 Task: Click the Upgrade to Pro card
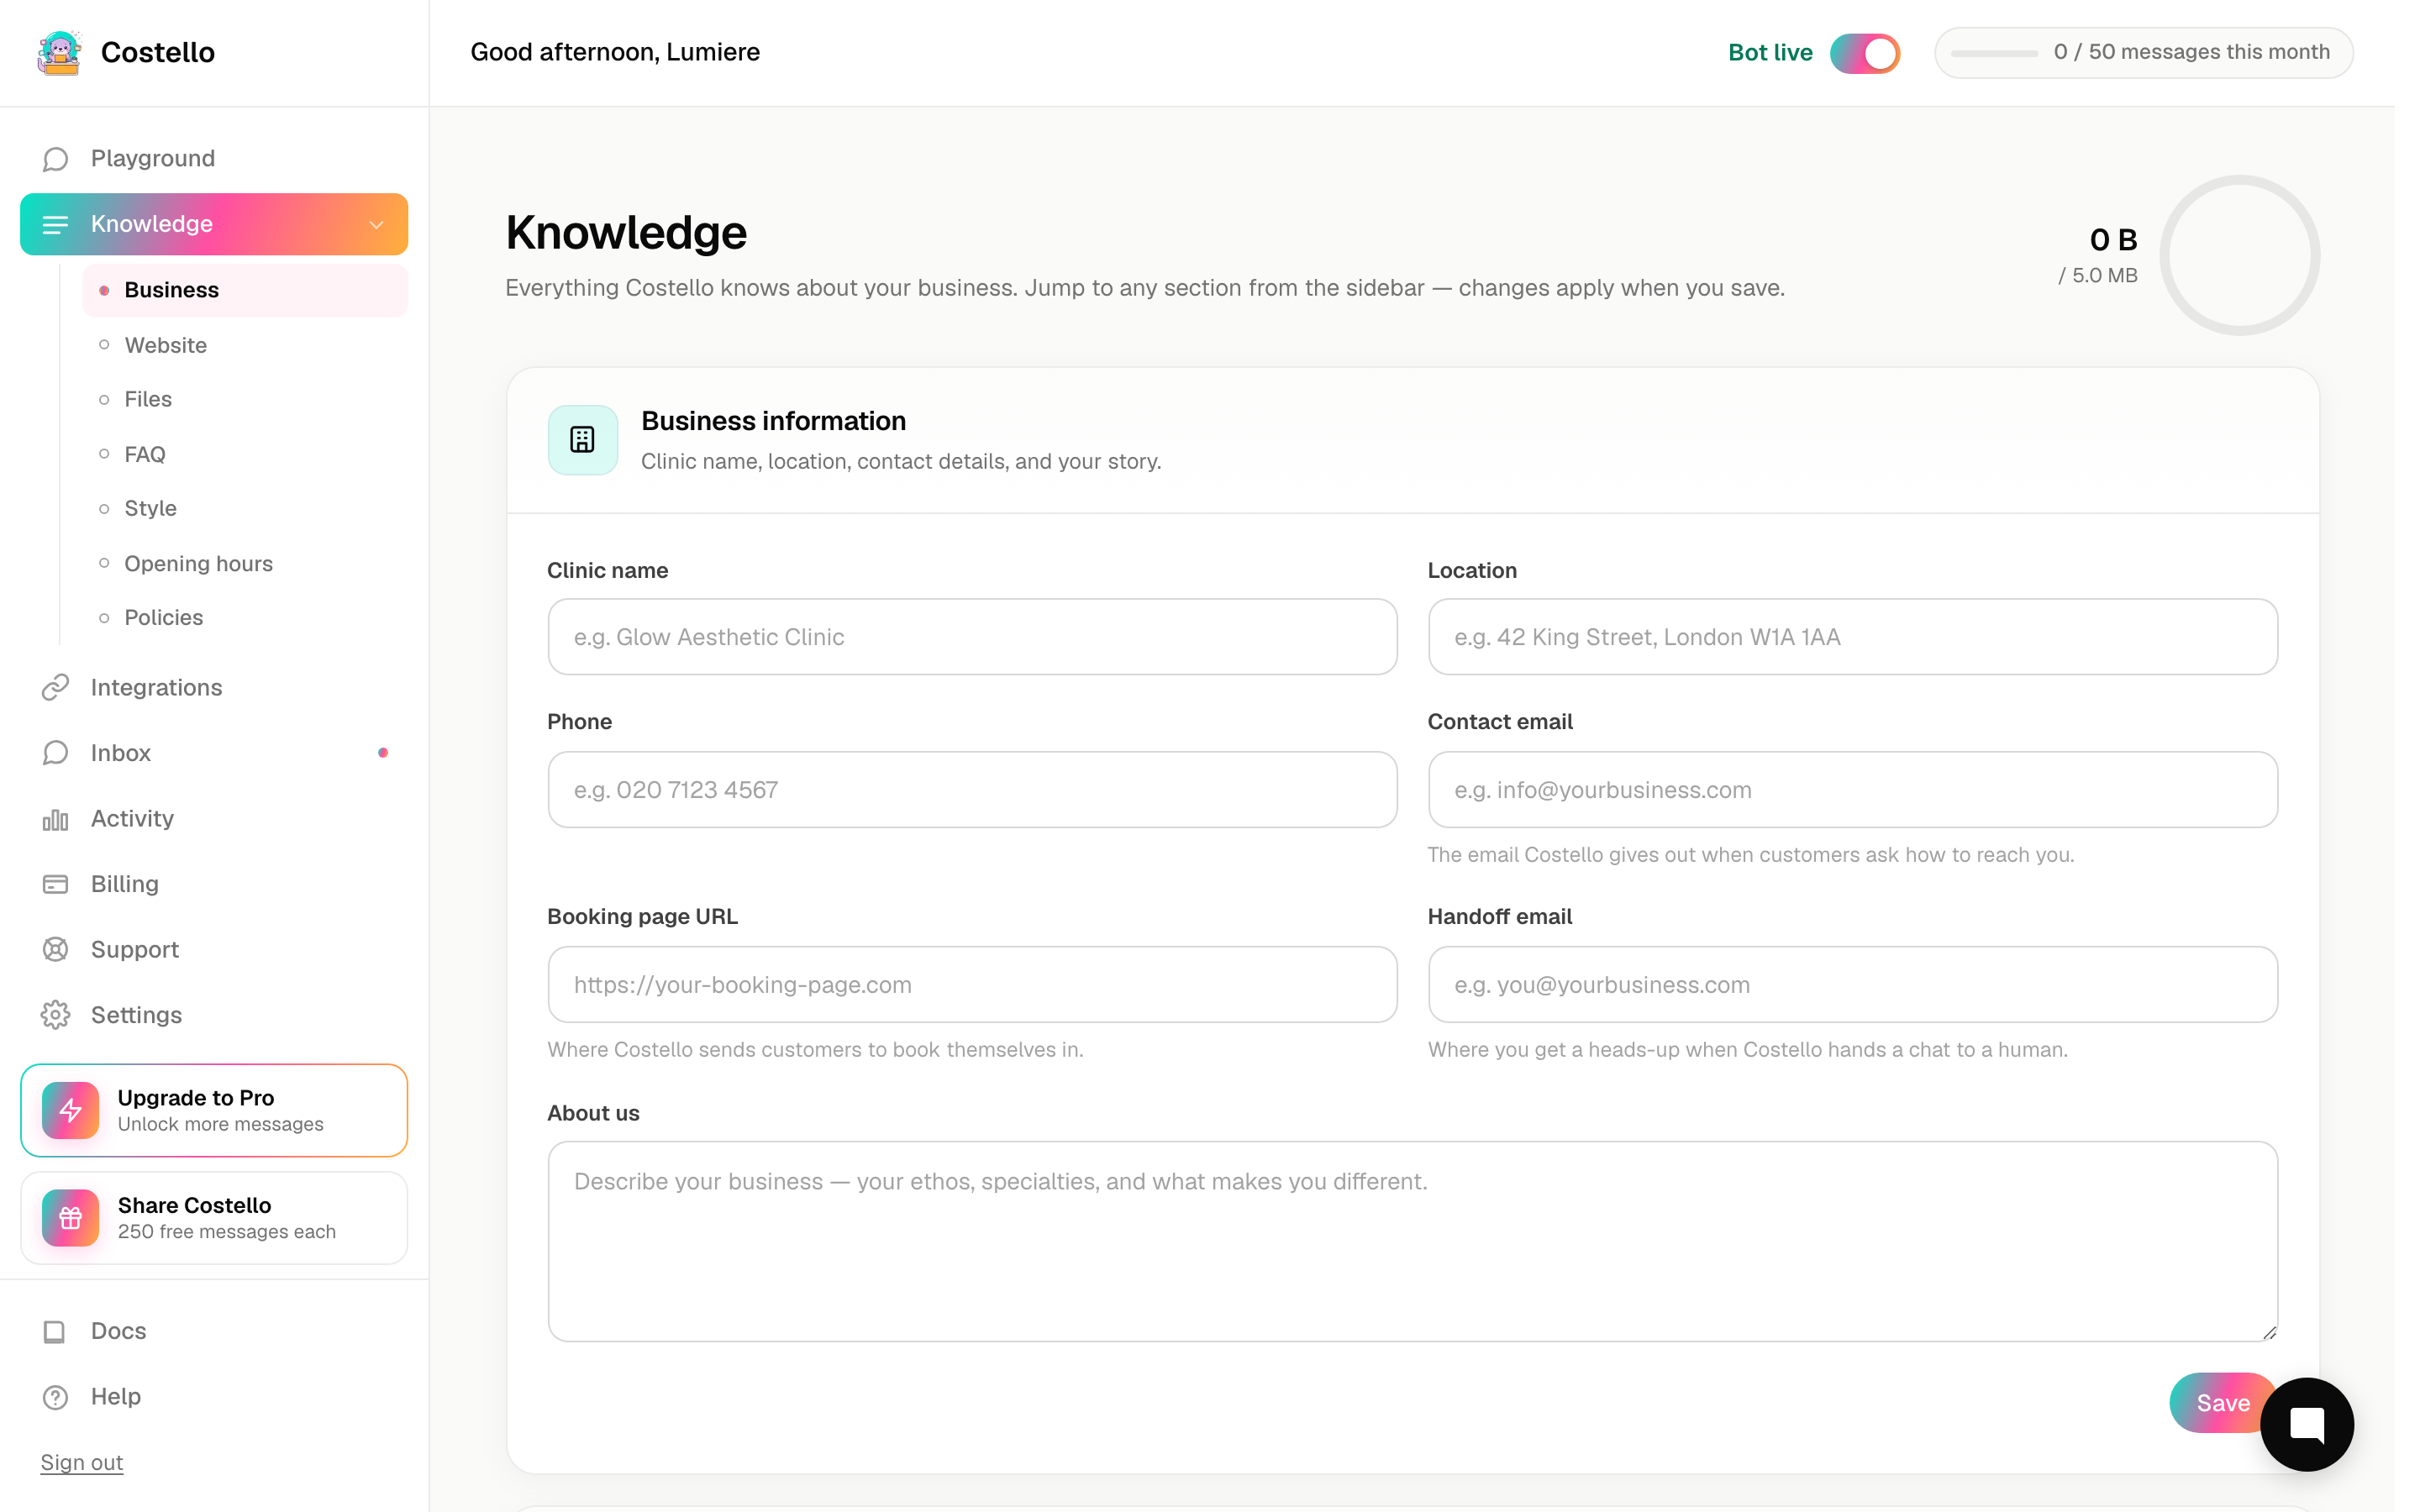(214, 1110)
